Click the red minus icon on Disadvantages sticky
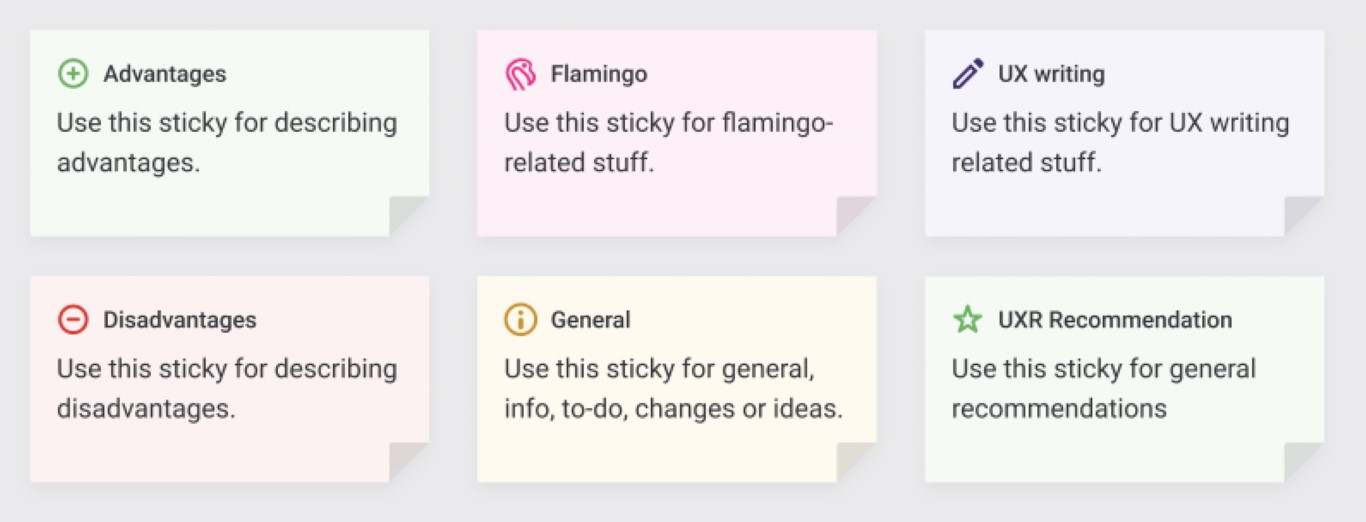This screenshot has height=522, width=1366. (x=73, y=320)
